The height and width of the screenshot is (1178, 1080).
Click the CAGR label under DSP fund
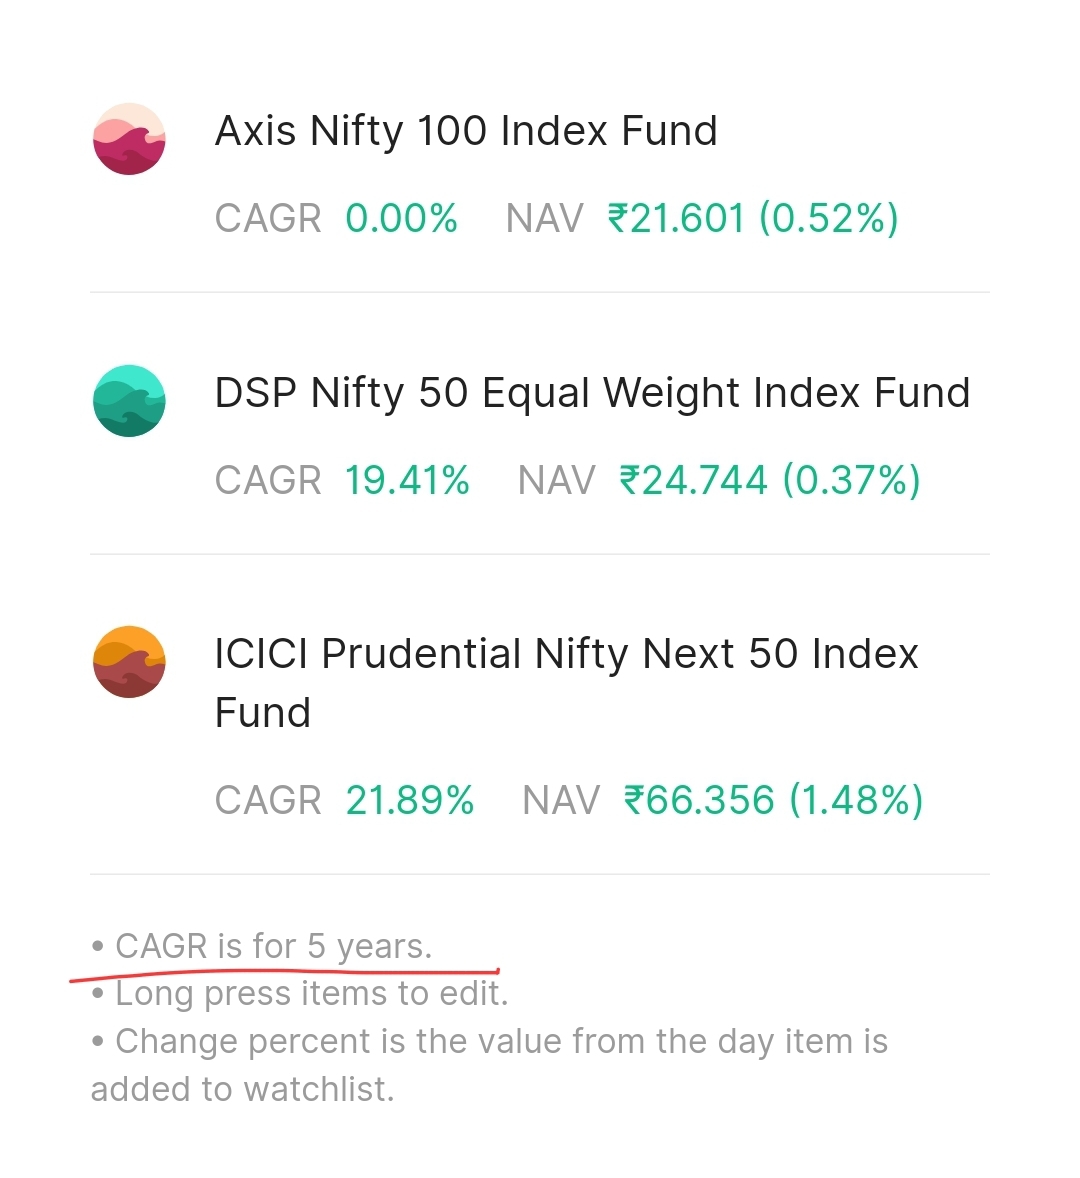(268, 480)
